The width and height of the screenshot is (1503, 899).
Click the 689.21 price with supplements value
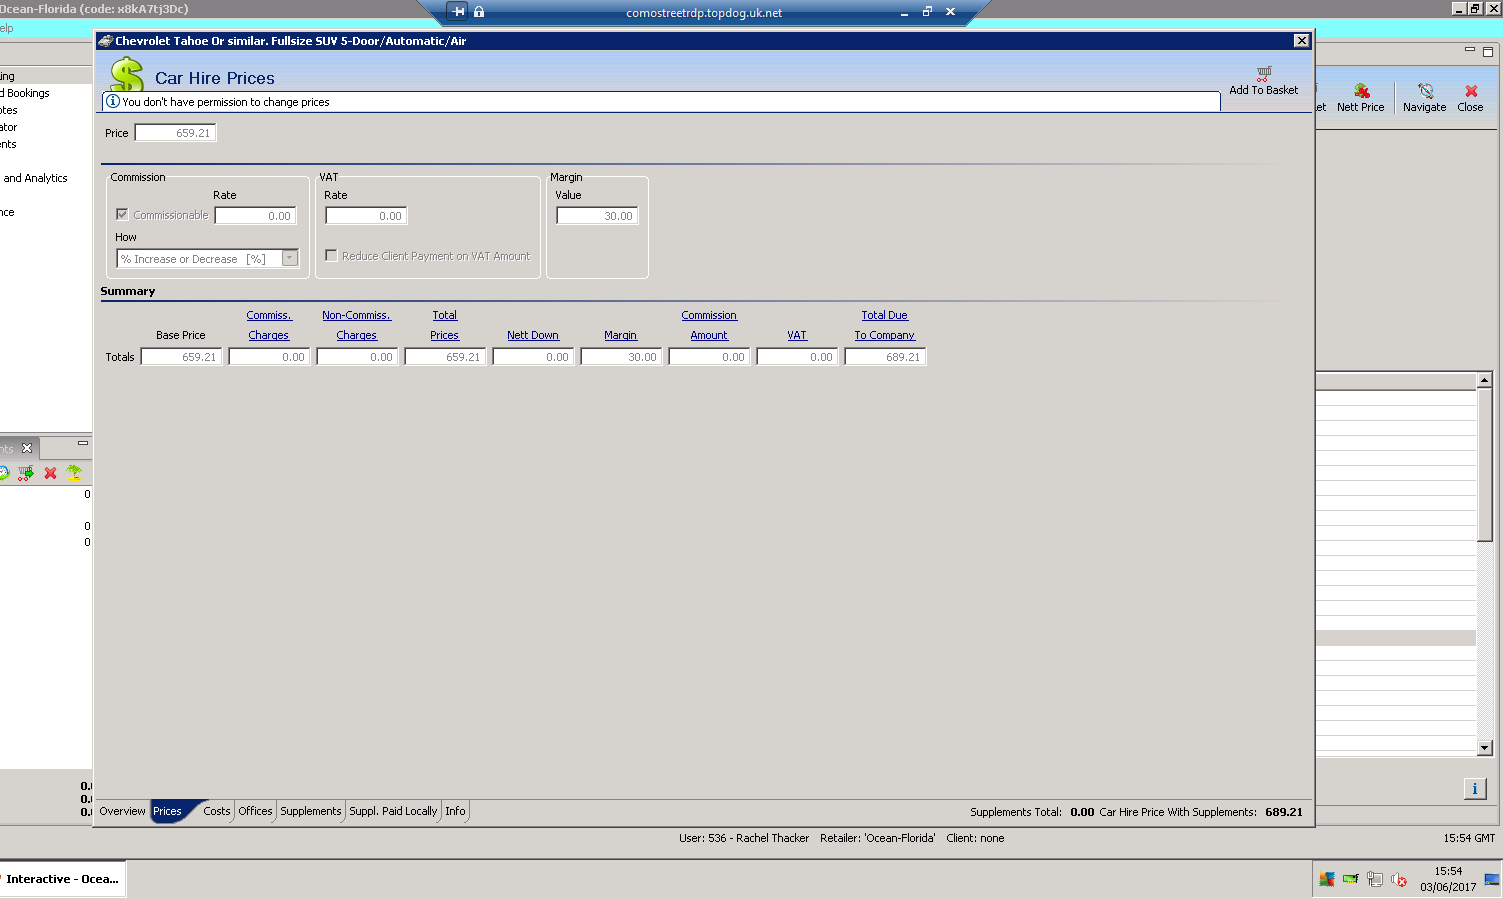pos(1284,812)
